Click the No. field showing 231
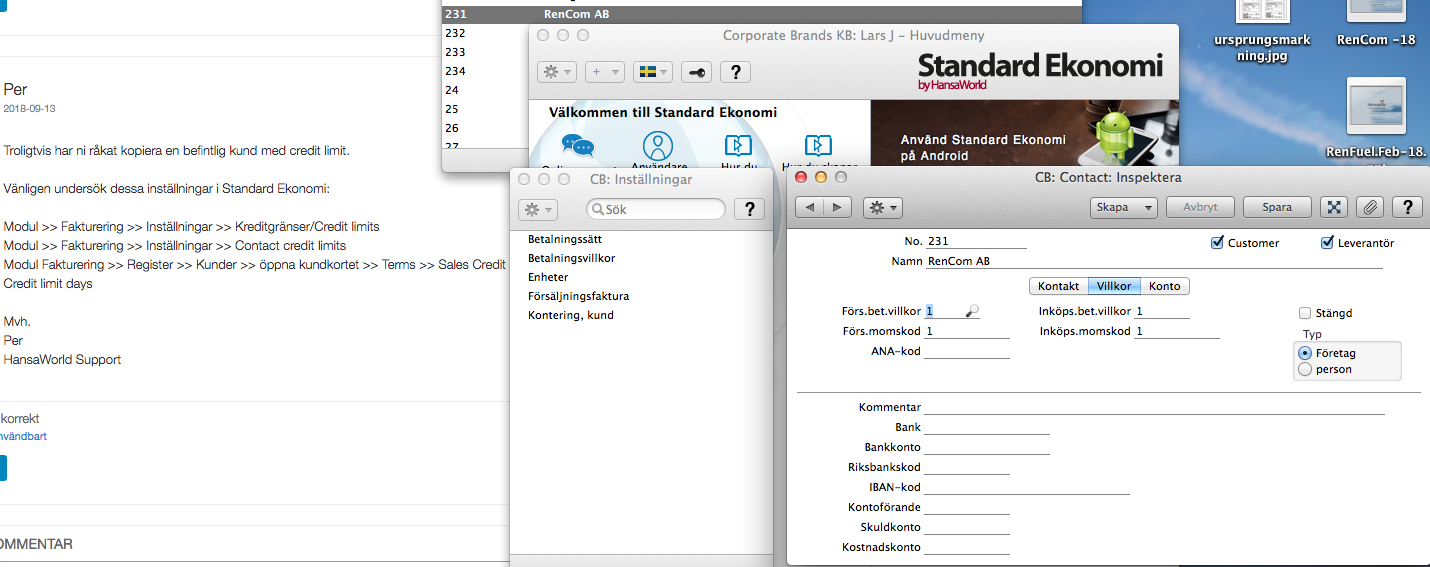Image resolution: width=1430 pixels, height=567 pixels. (976, 241)
